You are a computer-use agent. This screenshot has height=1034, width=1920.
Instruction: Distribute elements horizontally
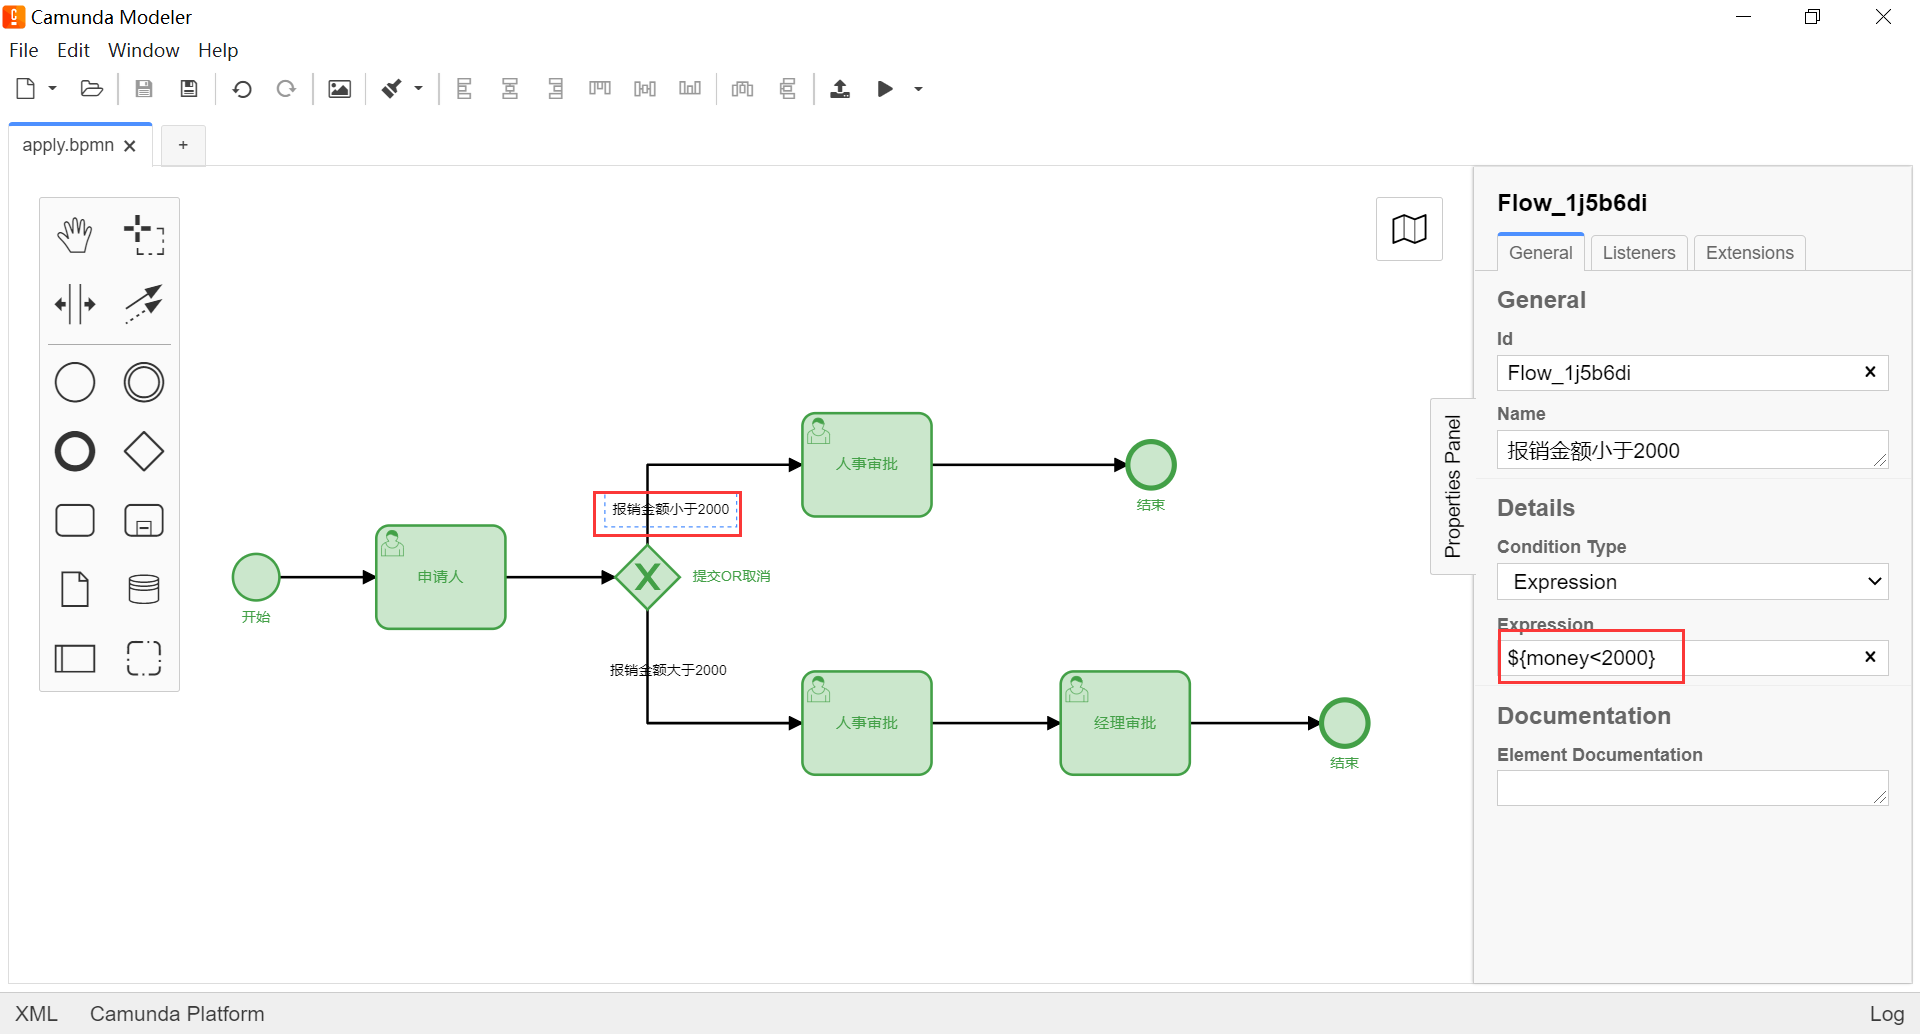point(742,89)
